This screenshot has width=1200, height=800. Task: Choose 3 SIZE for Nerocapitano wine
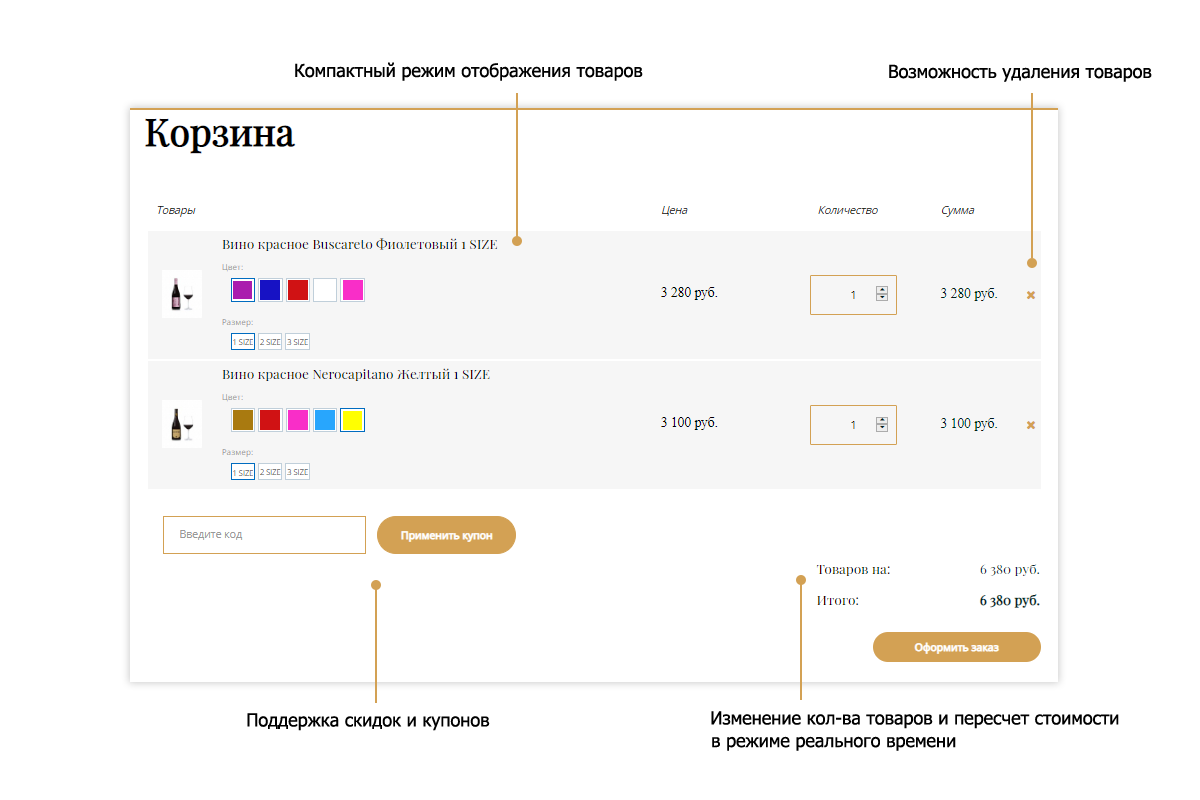(x=297, y=472)
